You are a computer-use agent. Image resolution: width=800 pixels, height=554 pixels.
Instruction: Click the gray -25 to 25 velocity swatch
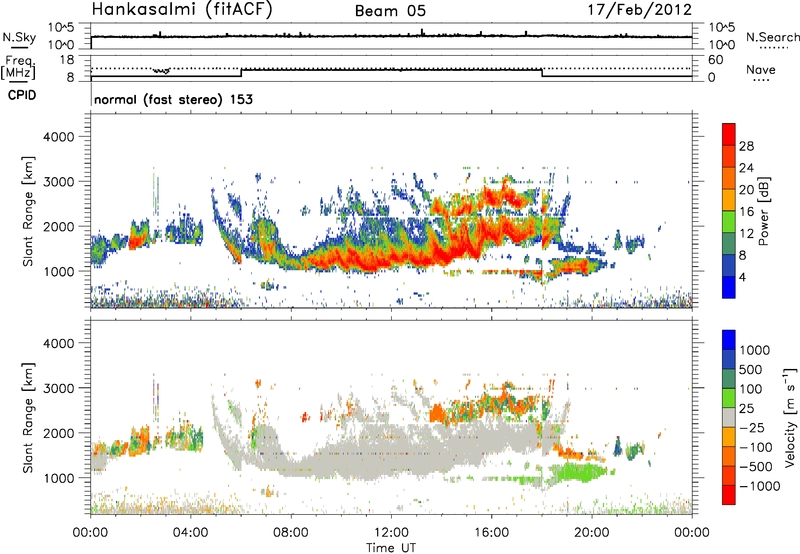pos(729,417)
